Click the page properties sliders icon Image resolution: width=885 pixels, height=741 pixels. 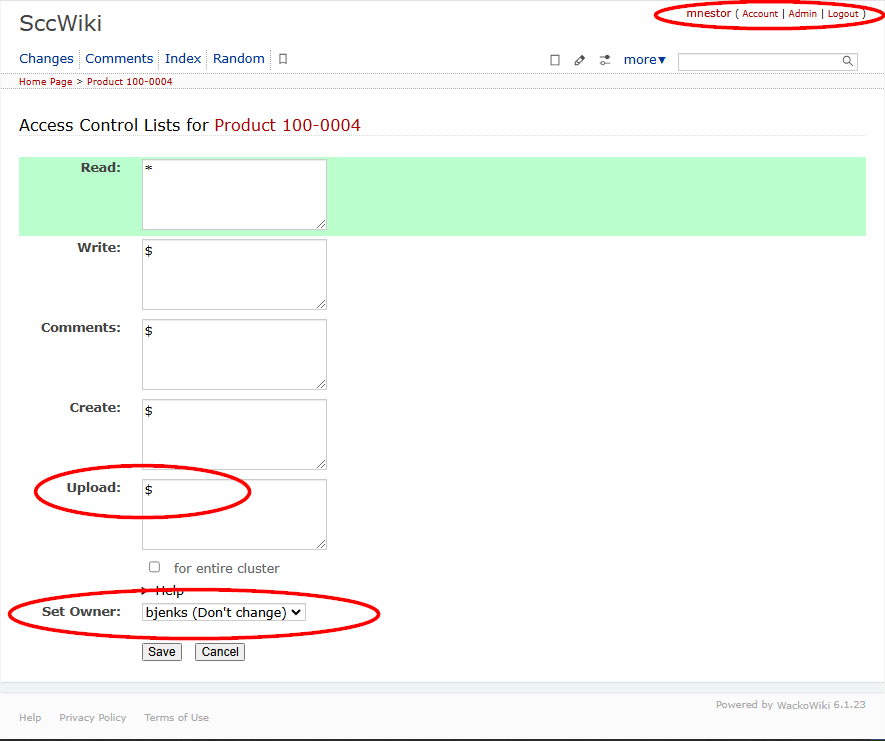point(605,60)
